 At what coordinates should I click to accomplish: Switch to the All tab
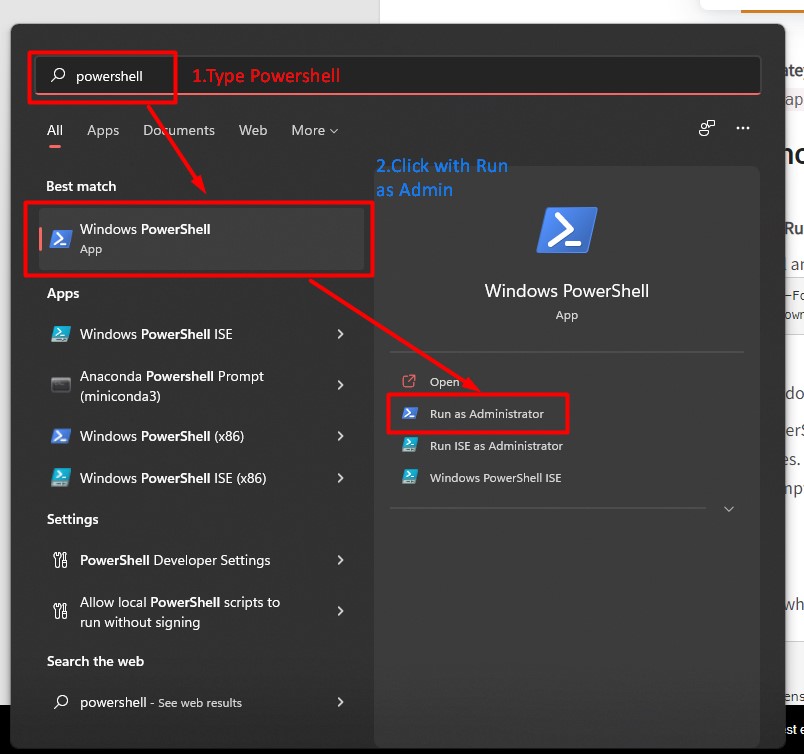click(x=55, y=130)
